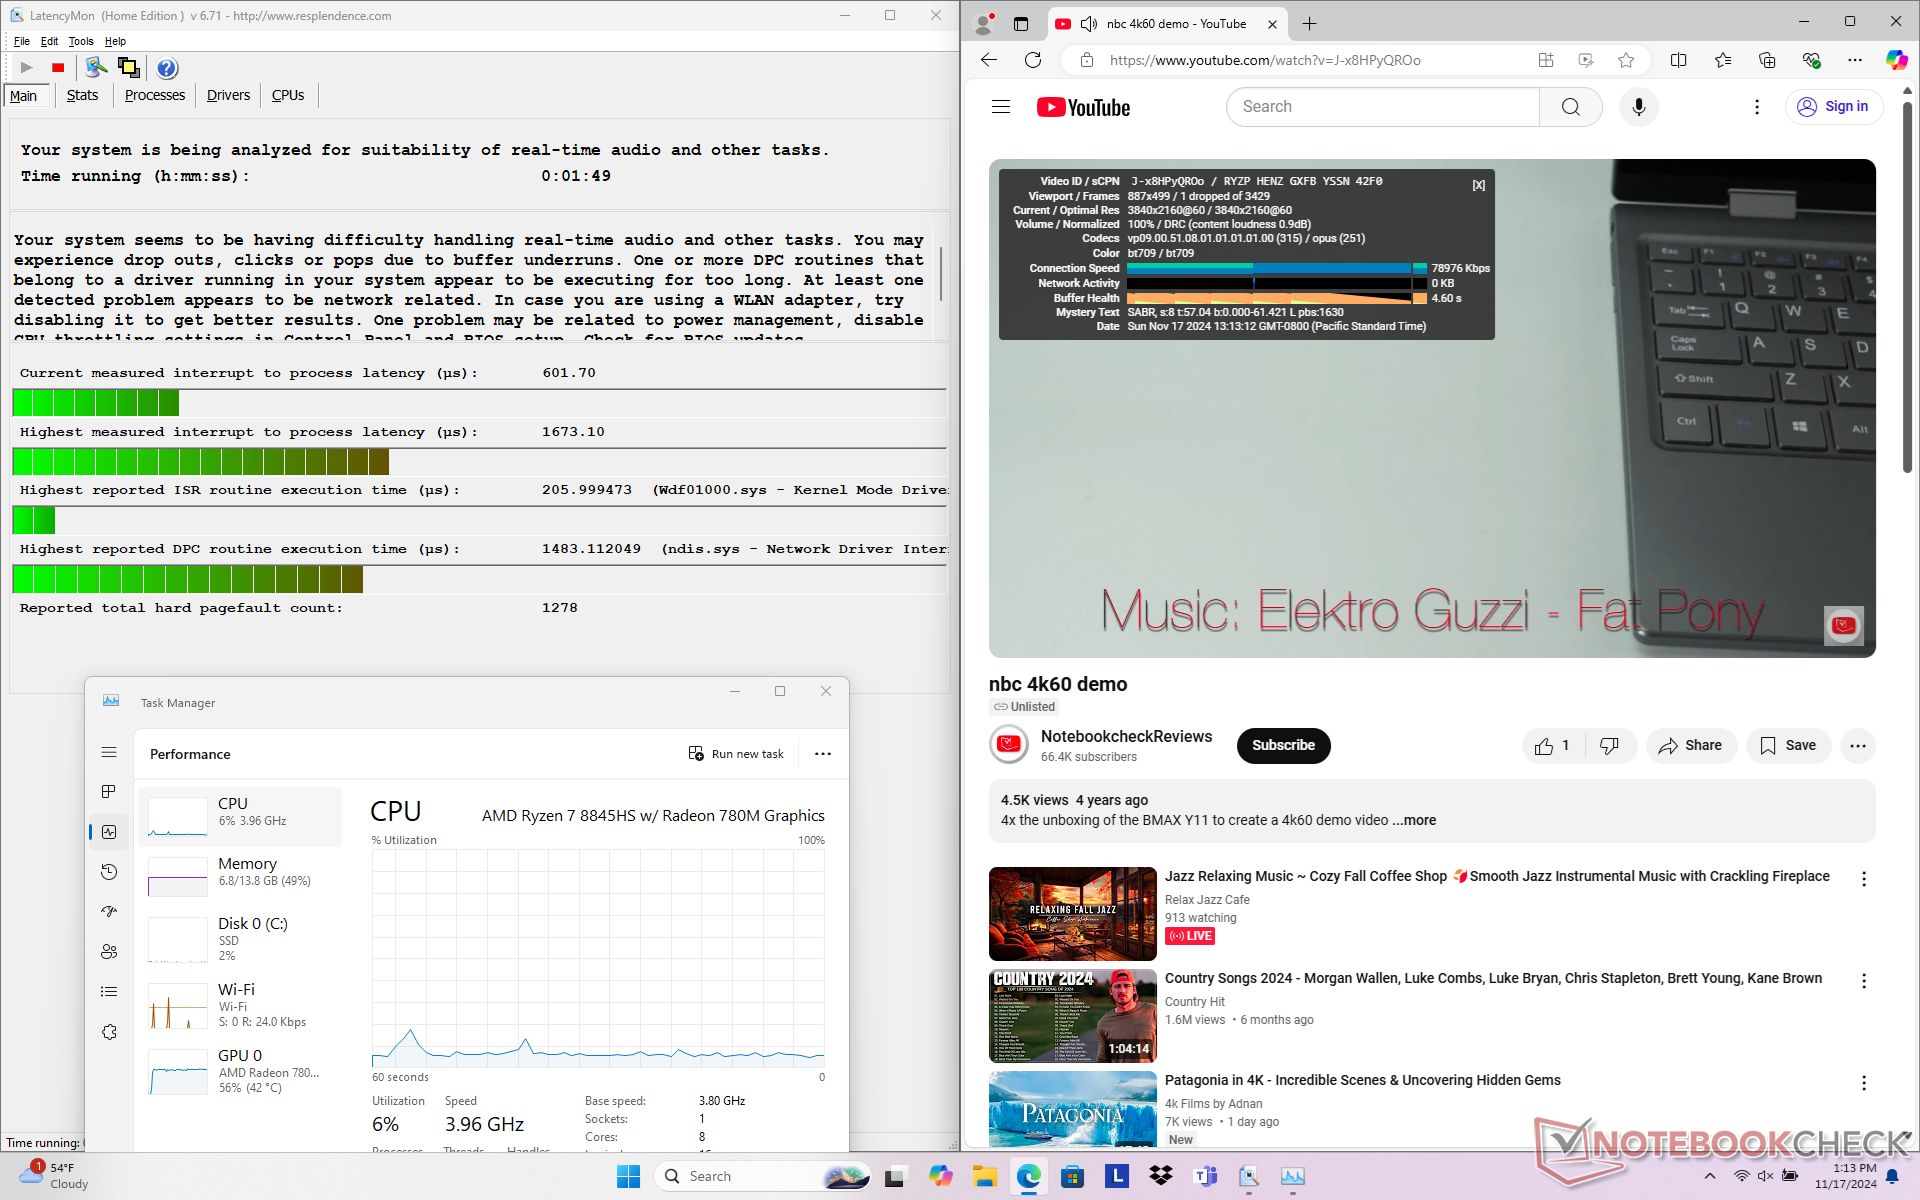Open Task Manager App history sidebar icon

click(x=110, y=872)
